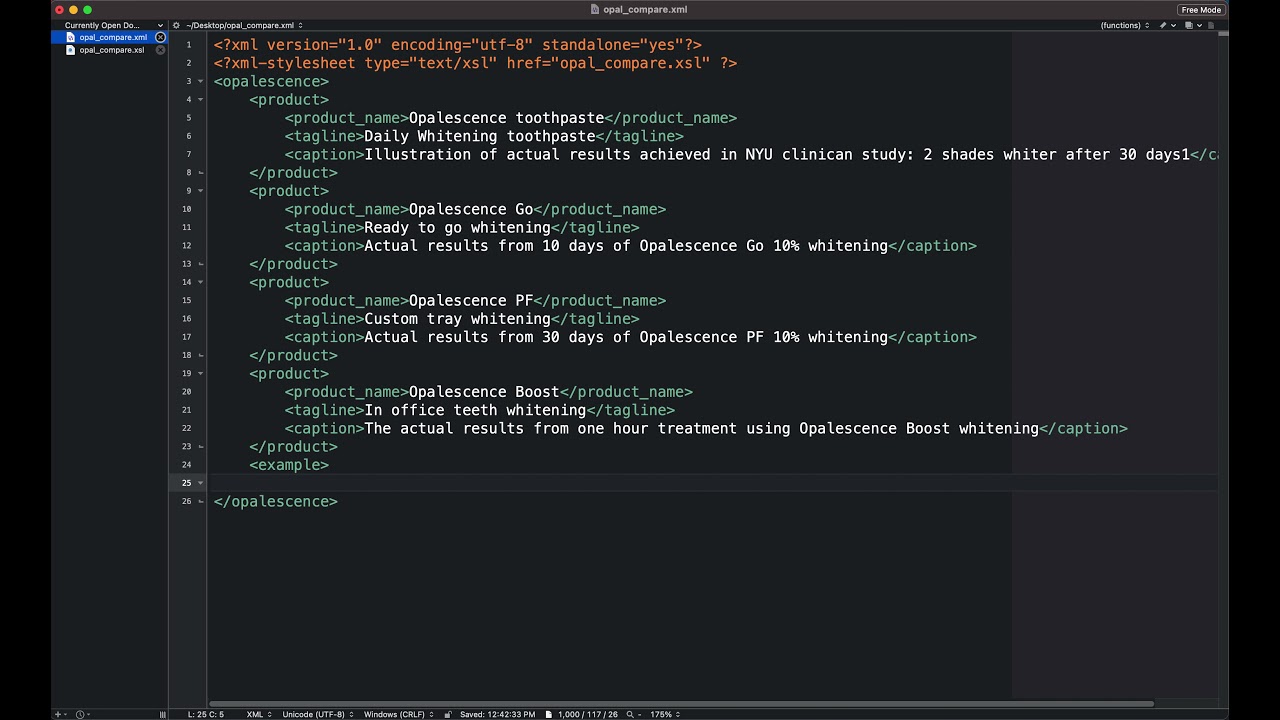
Task: Open the 175% zoom level menu
Action: click(x=665, y=714)
